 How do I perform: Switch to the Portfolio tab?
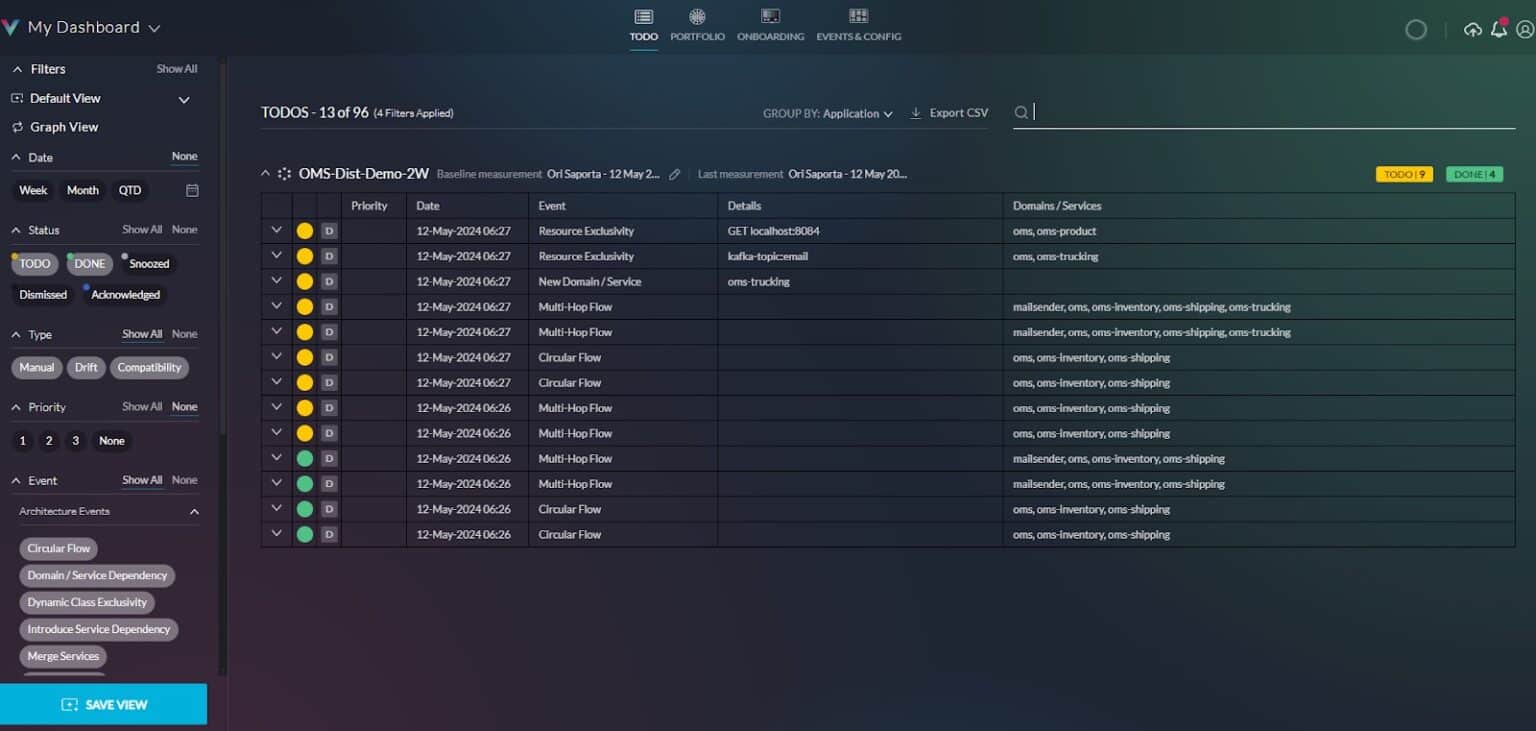point(697,26)
